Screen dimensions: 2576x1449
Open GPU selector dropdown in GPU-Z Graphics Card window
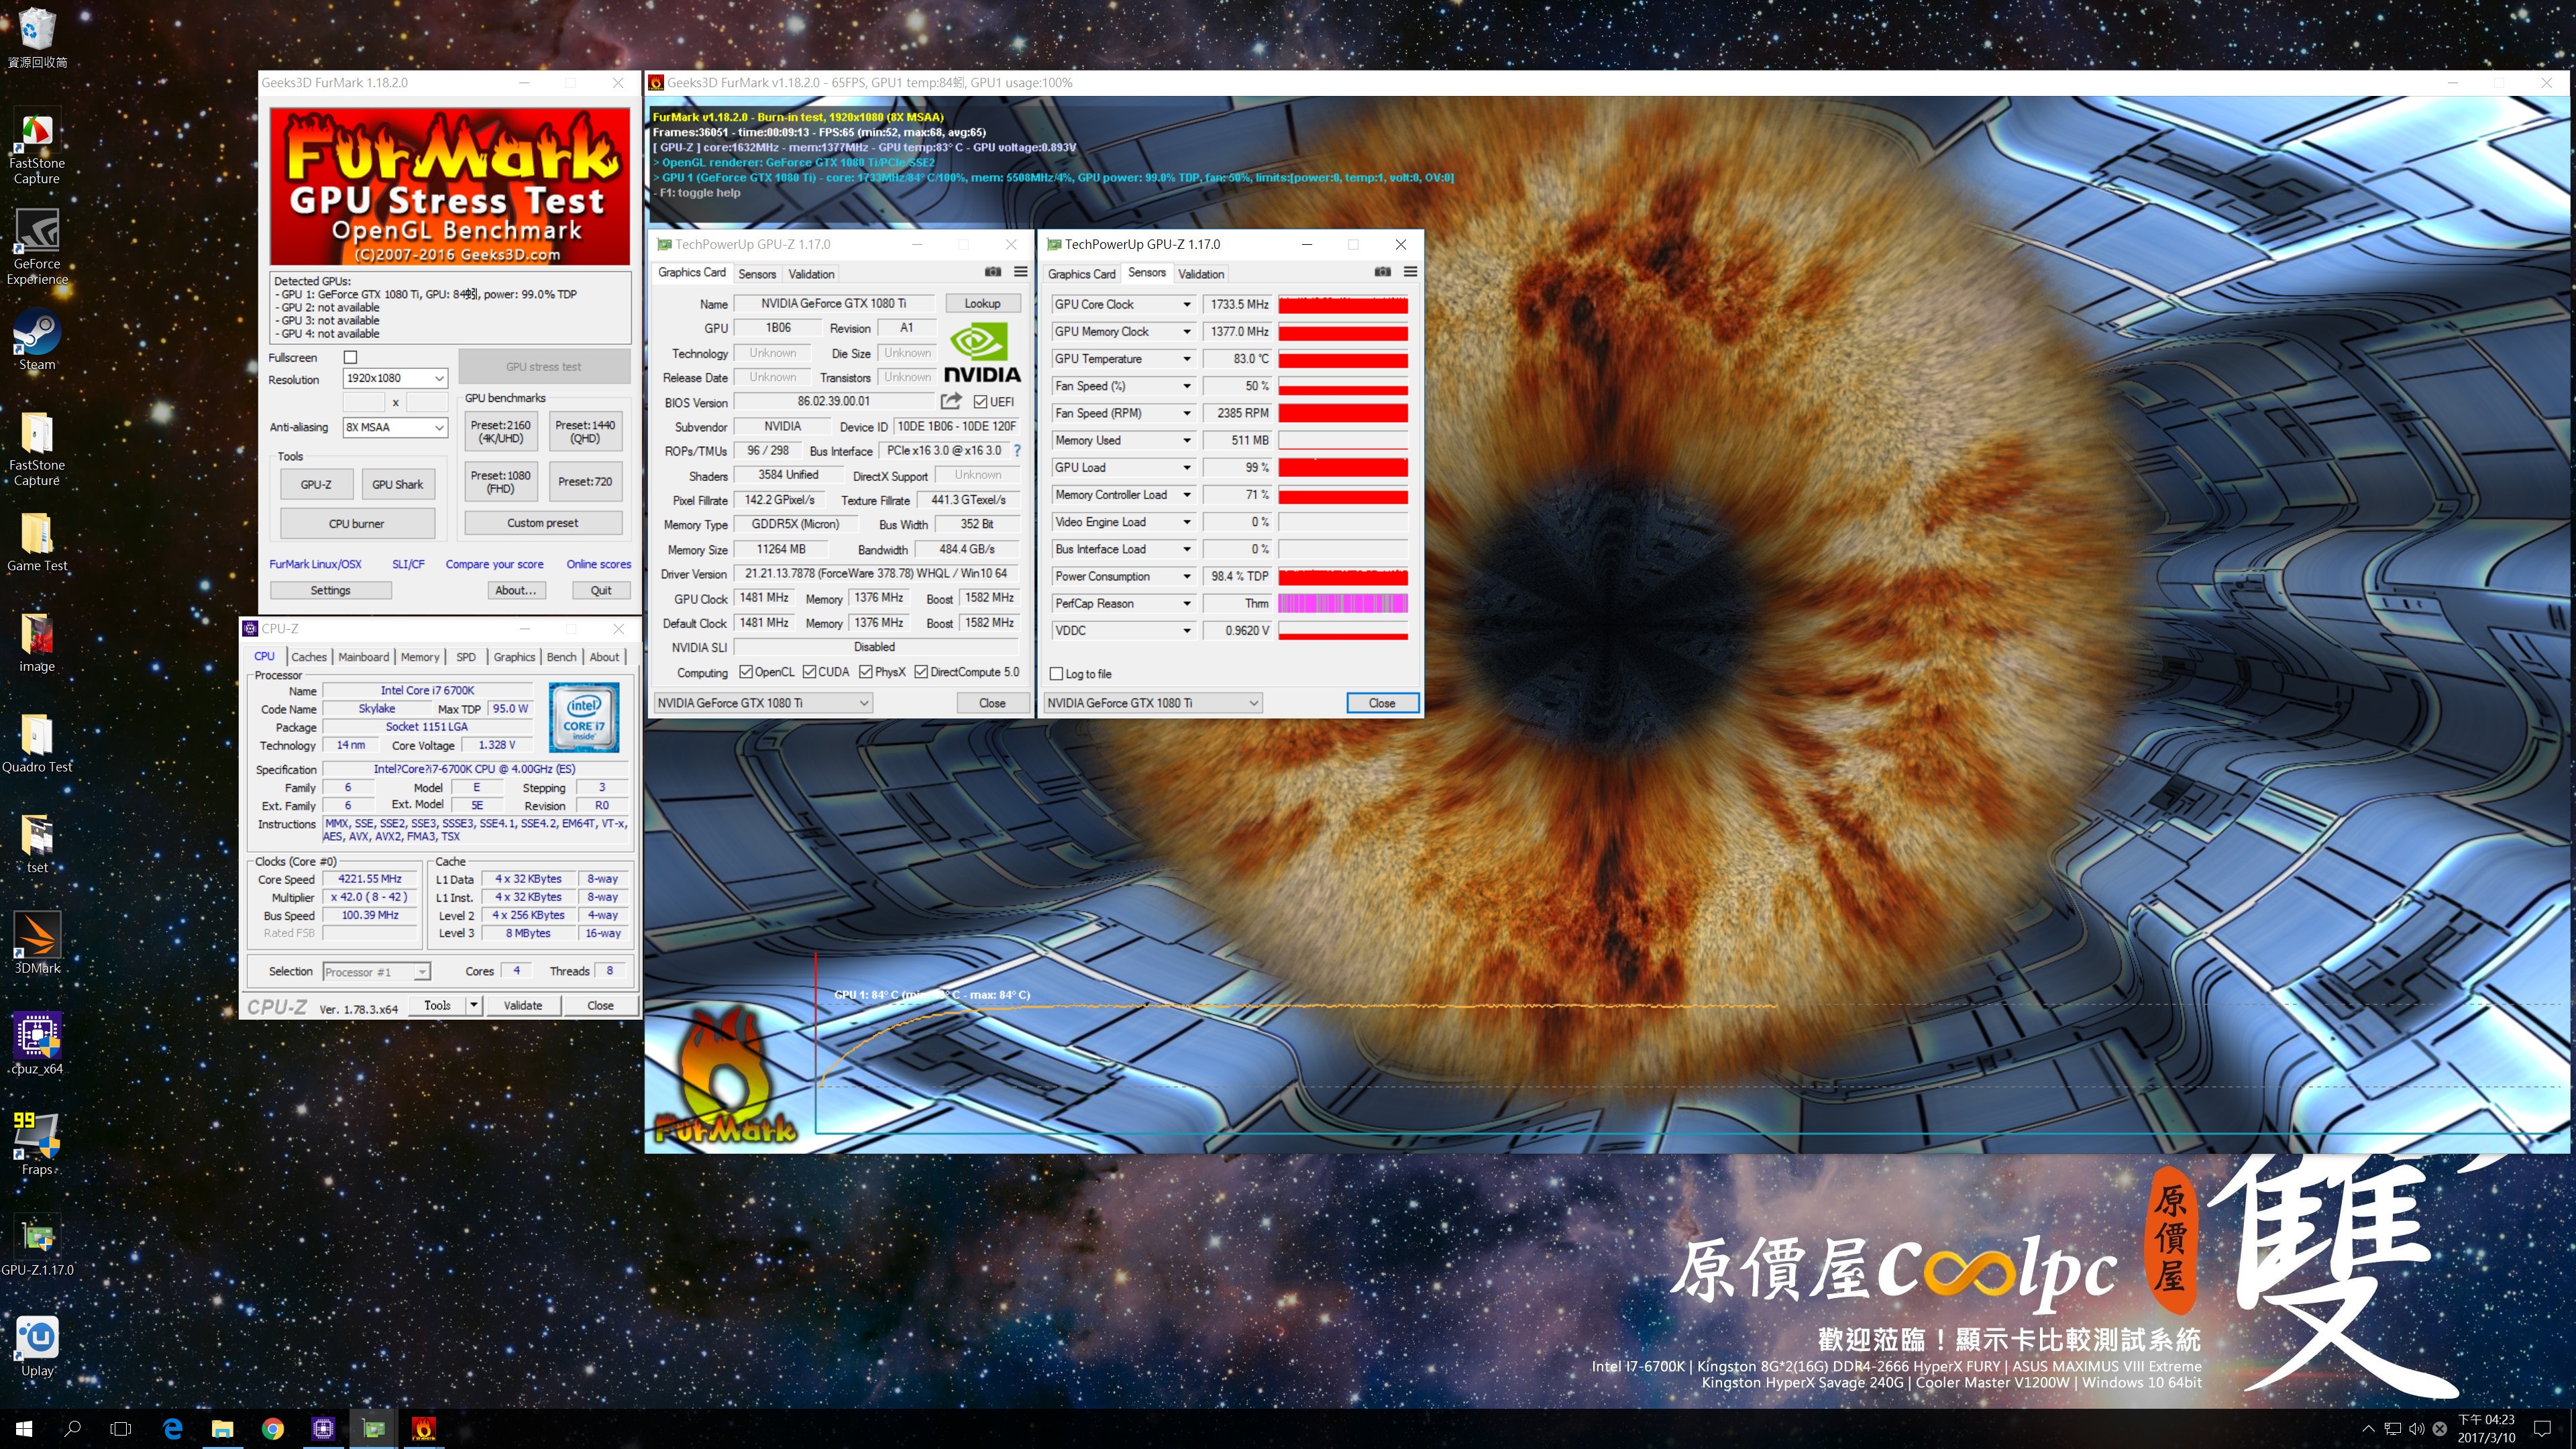click(763, 703)
